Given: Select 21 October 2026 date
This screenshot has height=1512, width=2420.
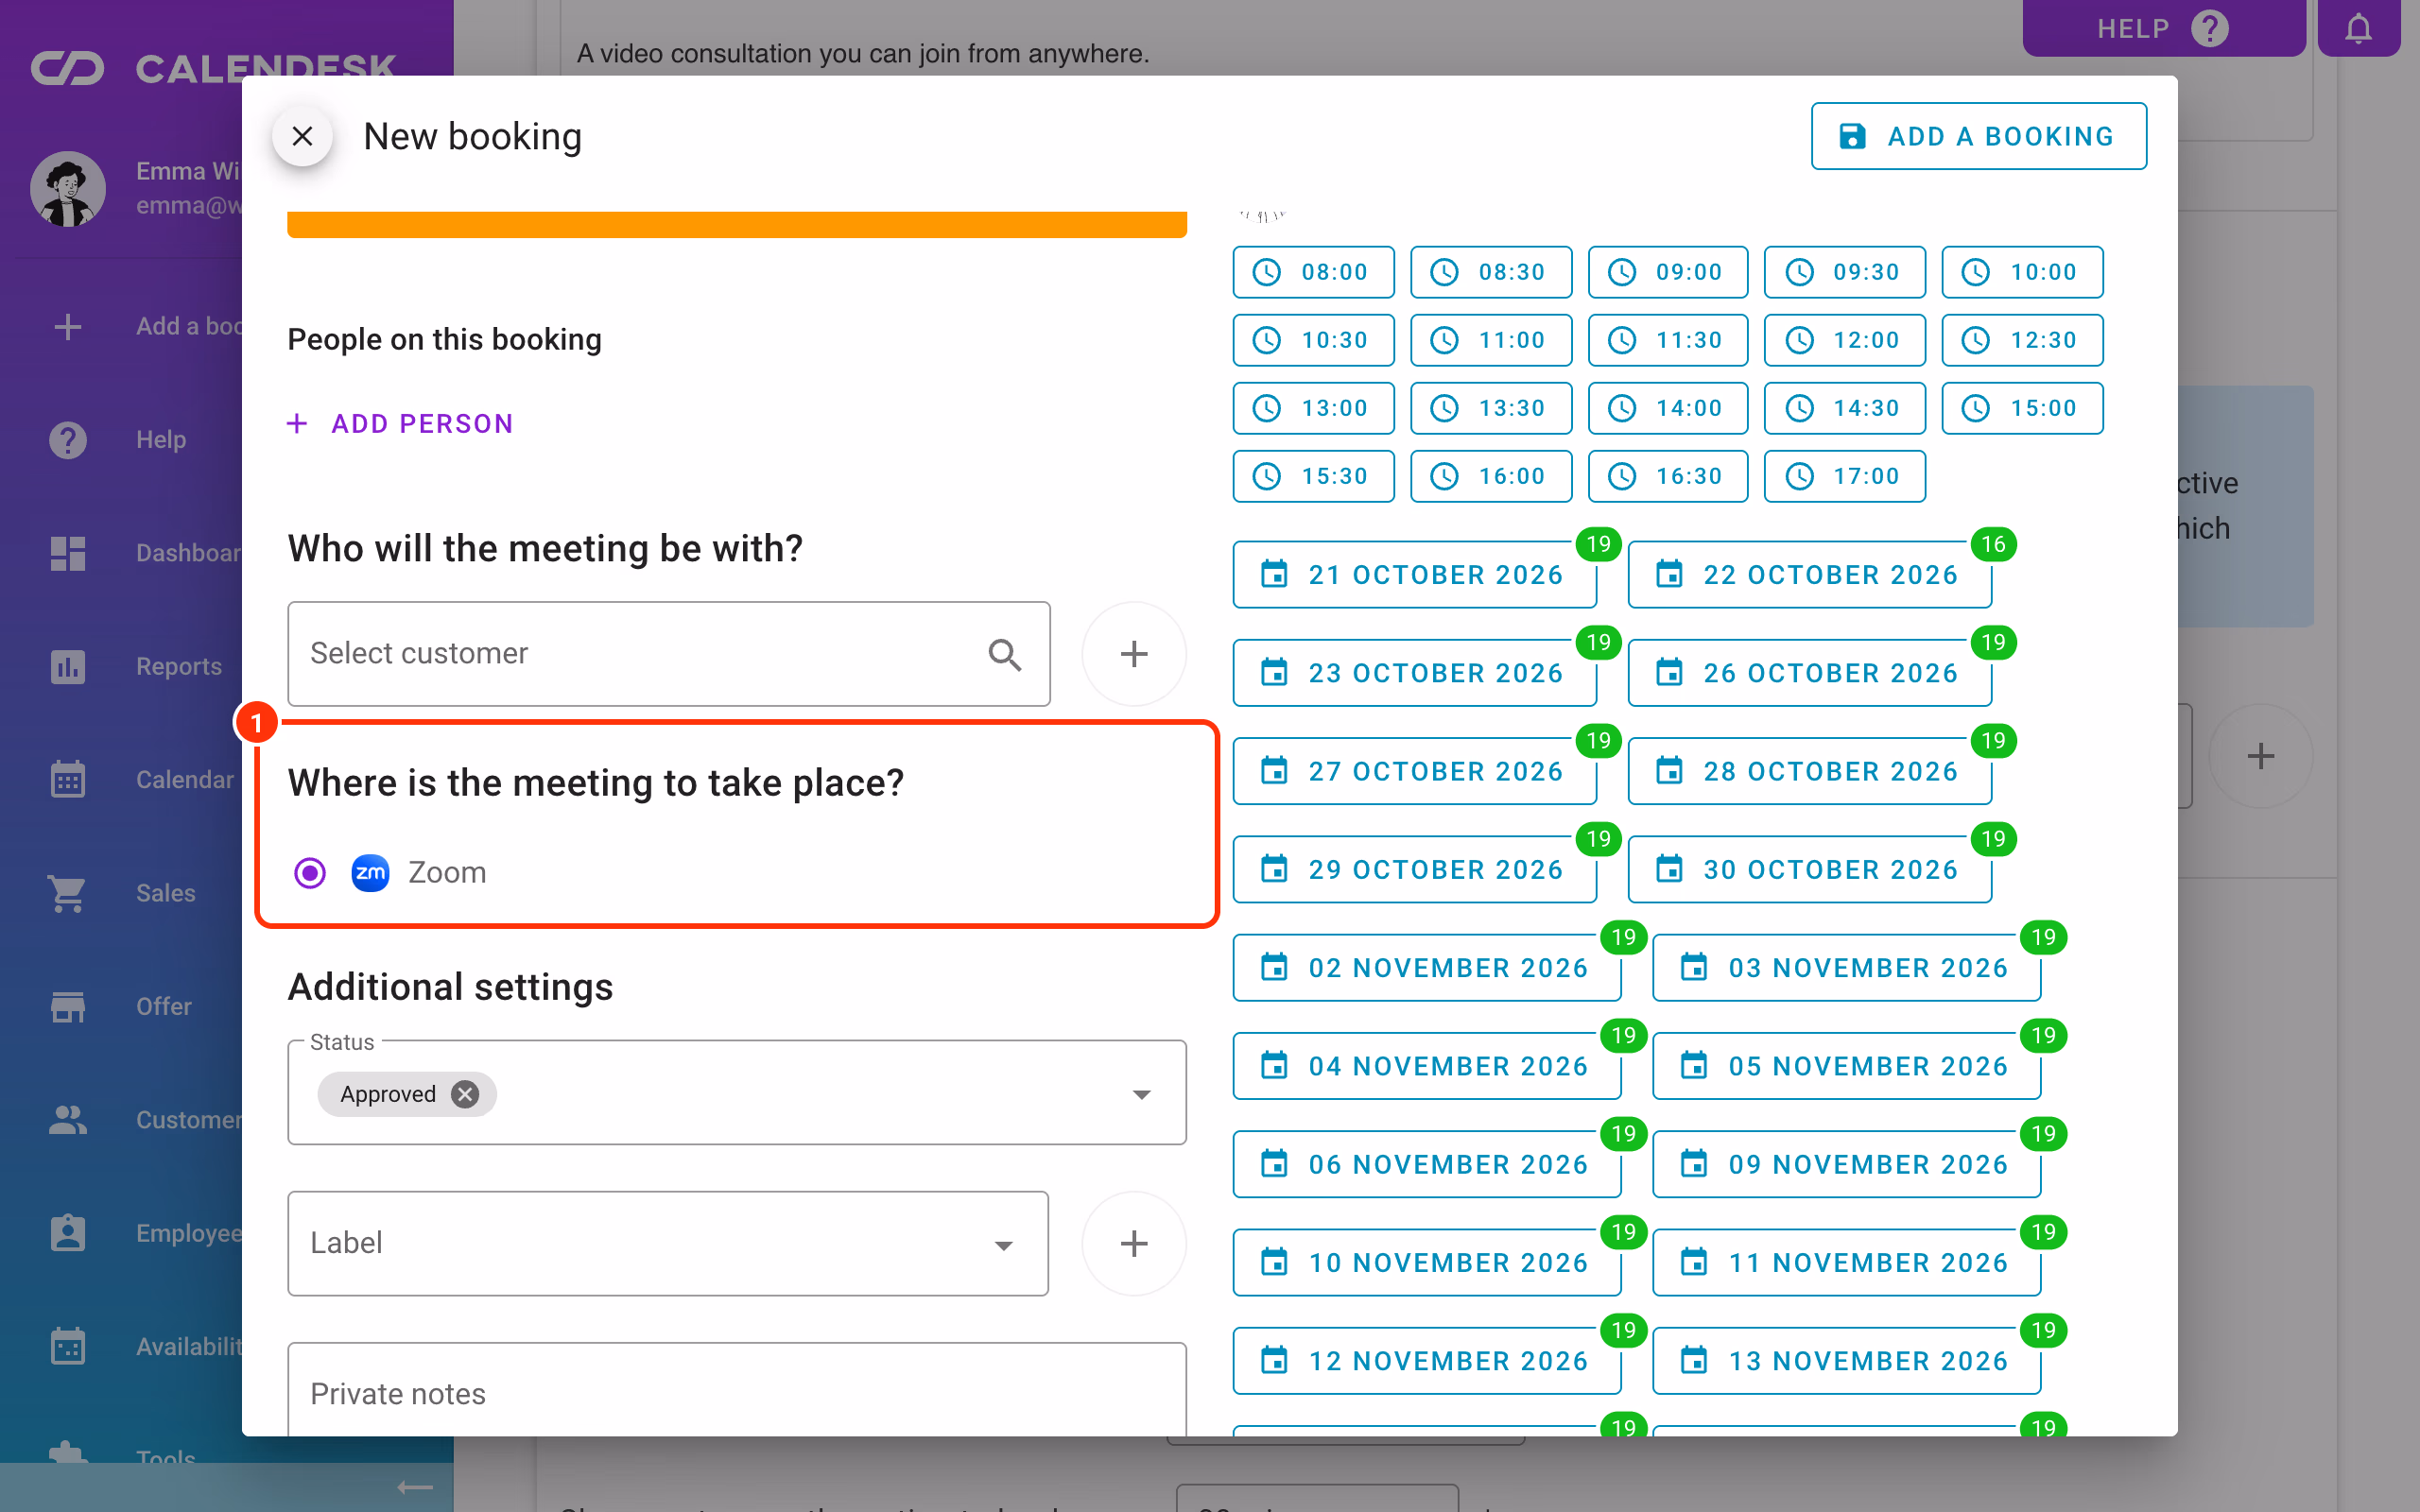Looking at the screenshot, I should 1414,575.
